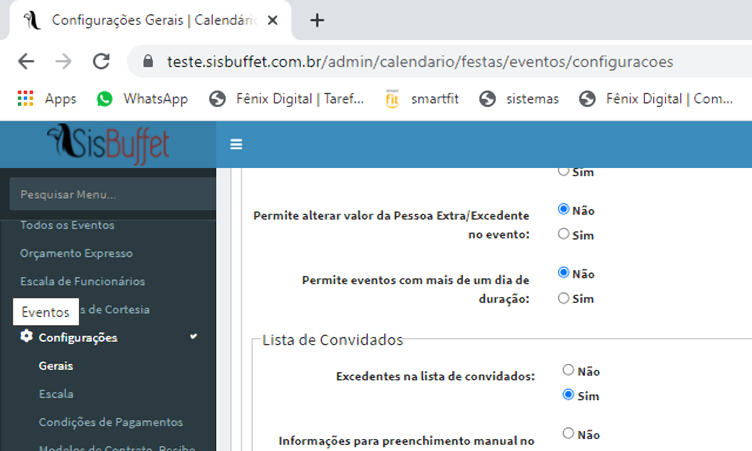The width and height of the screenshot is (752, 451).
Task: Open the WhatsApp bookmark
Action: pyautogui.click(x=142, y=99)
